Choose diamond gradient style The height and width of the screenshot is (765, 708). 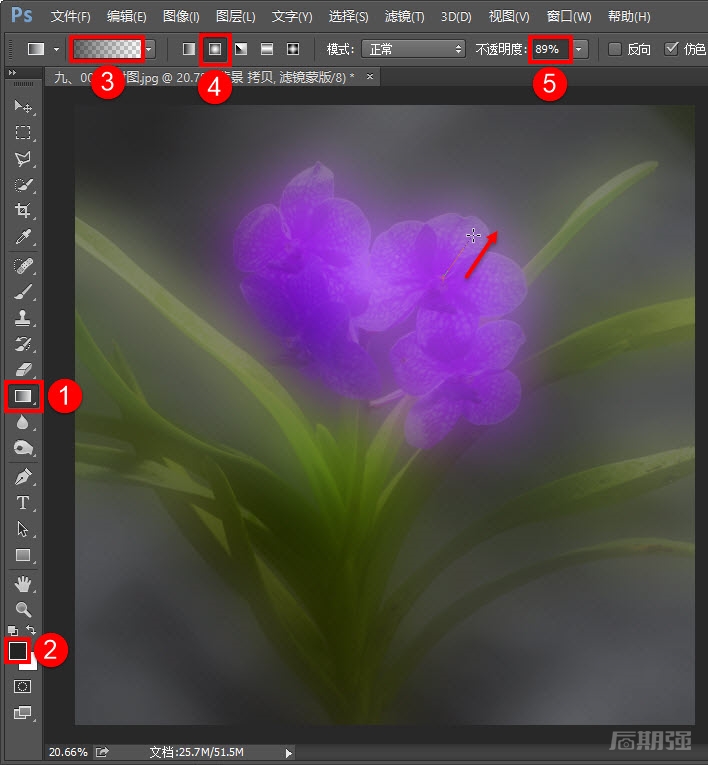293,49
